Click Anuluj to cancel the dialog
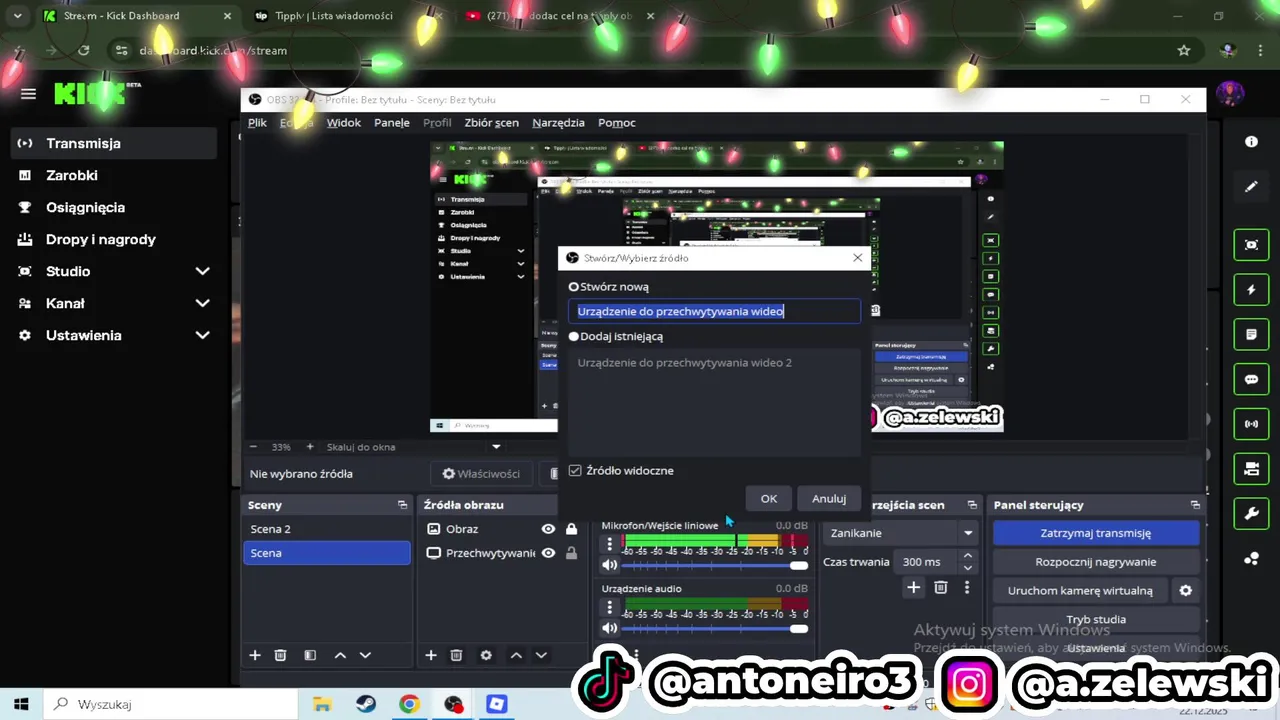The height and width of the screenshot is (720, 1280). pyautogui.click(x=829, y=498)
